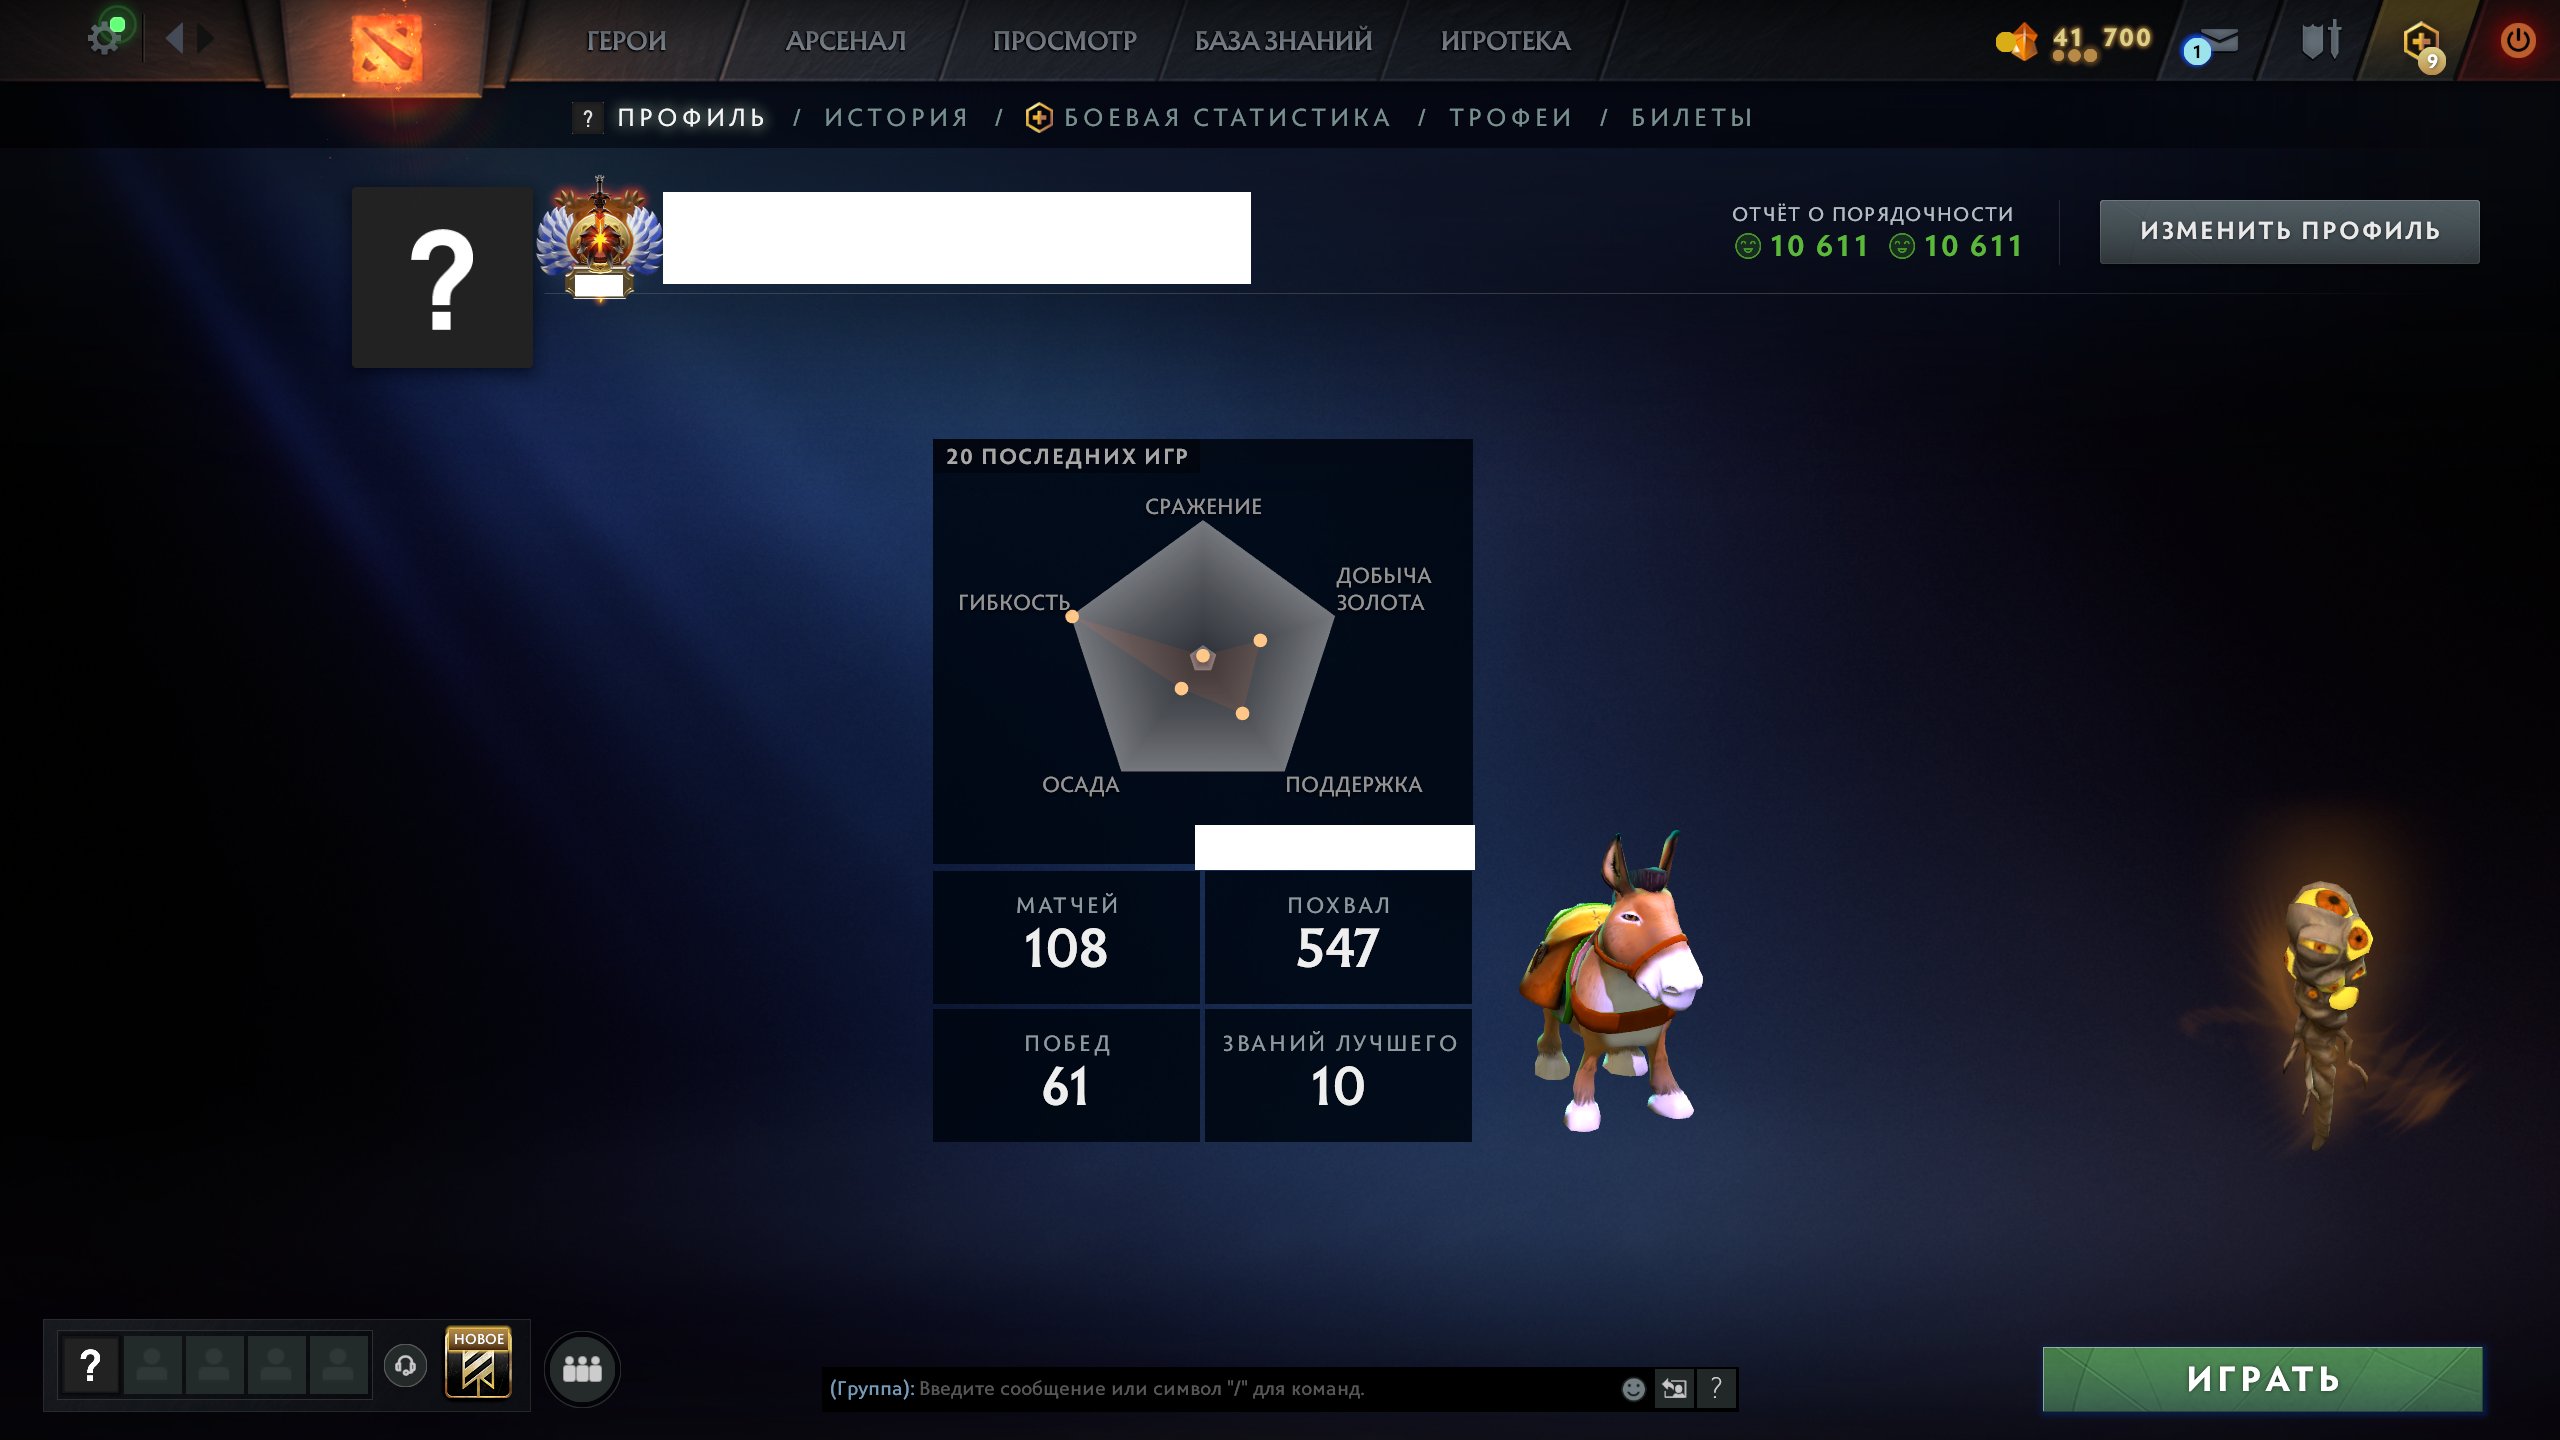Switch to the ТРОФЕИ profile tab
This screenshot has height=1440, width=2560.
coord(1511,118)
